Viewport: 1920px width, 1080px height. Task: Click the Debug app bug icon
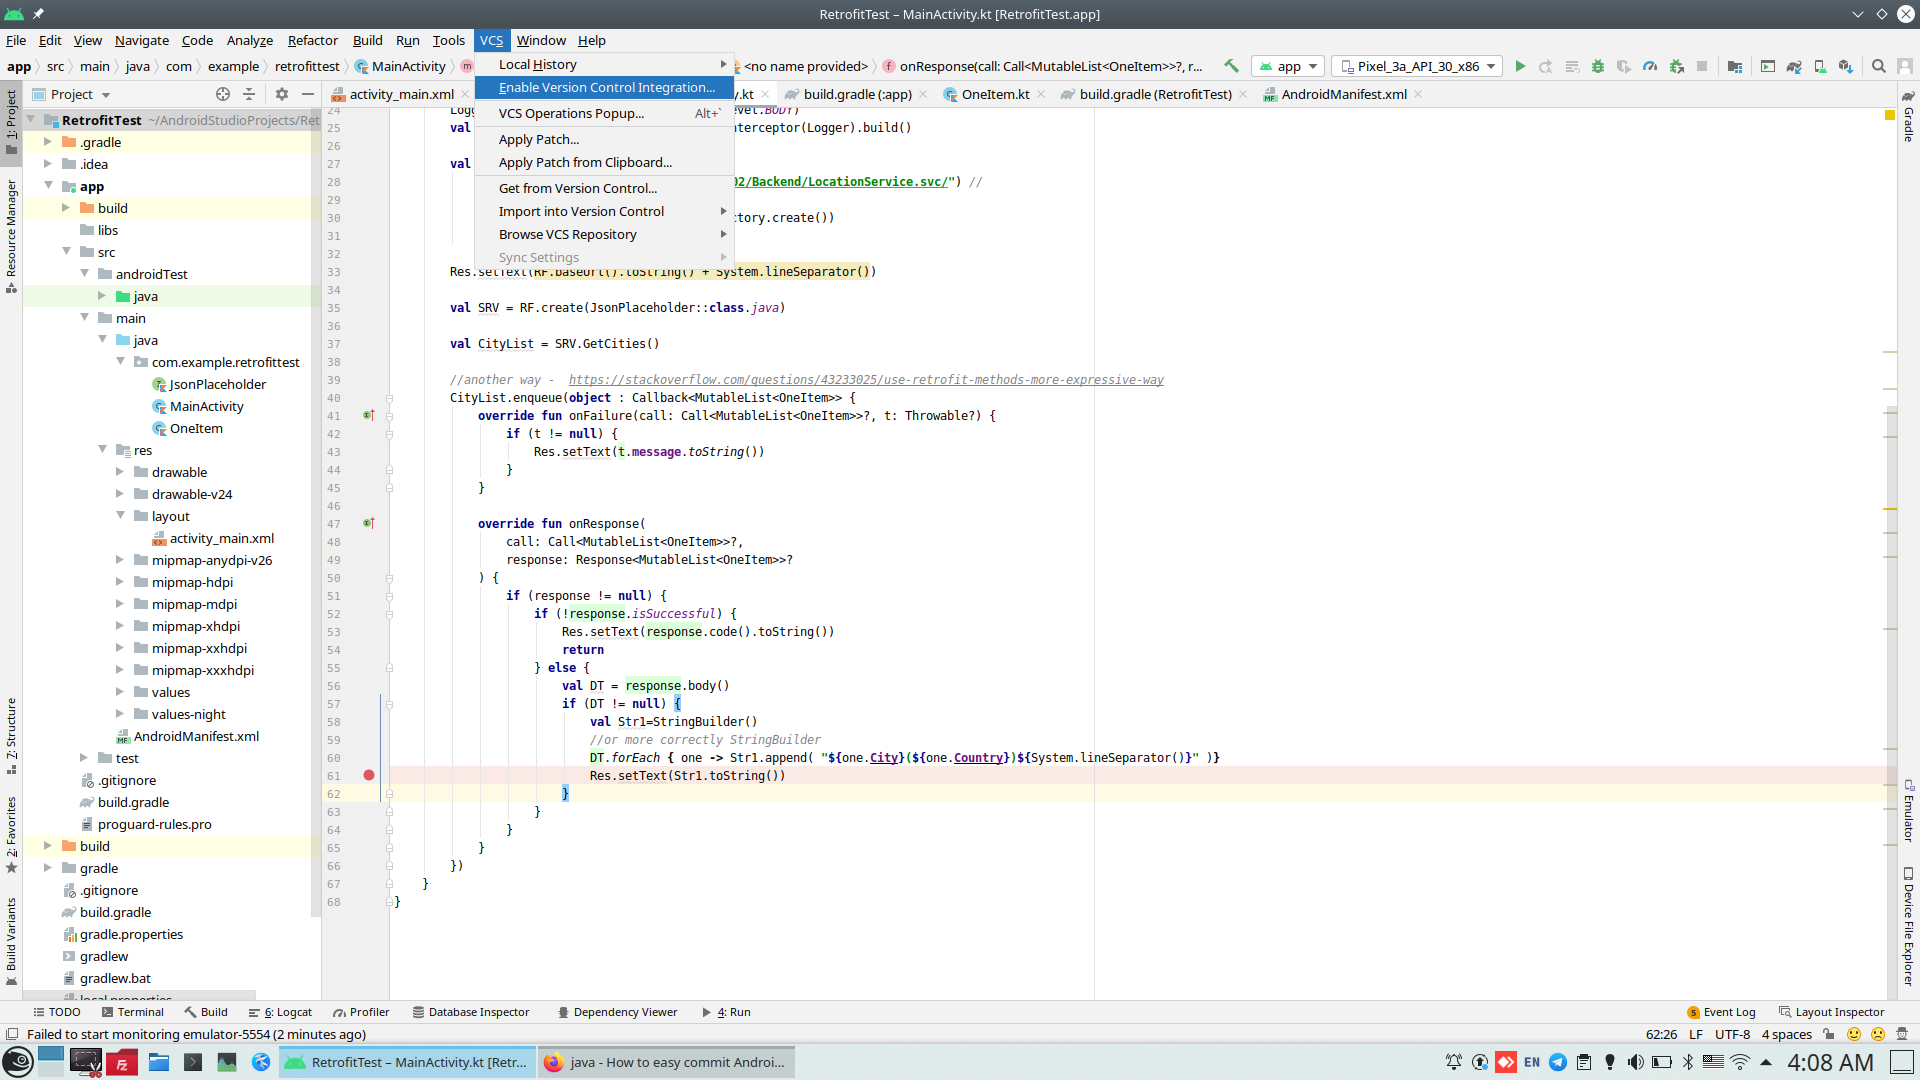tap(1598, 66)
